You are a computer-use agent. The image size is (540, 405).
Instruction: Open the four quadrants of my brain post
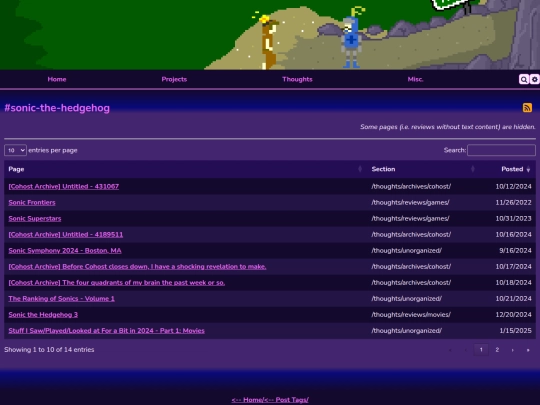(x=117, y=282)
